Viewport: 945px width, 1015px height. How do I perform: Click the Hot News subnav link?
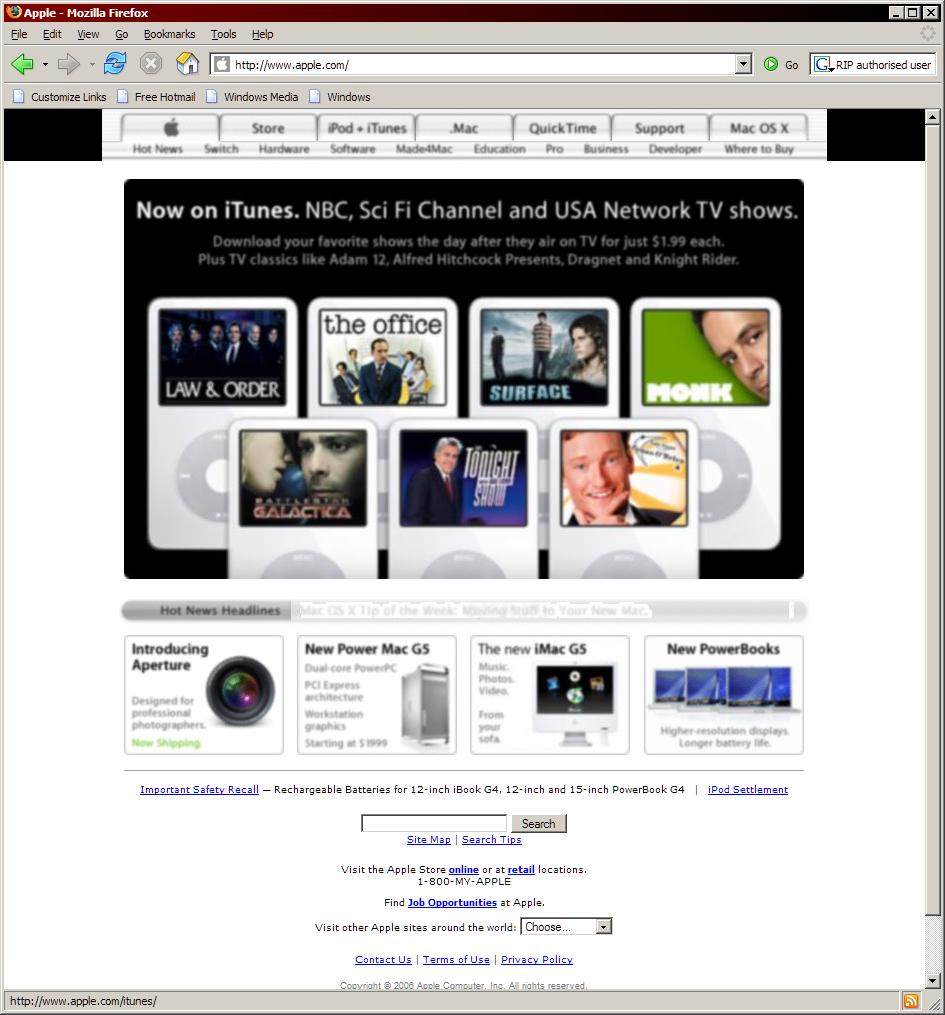click(x=158, y=149)
